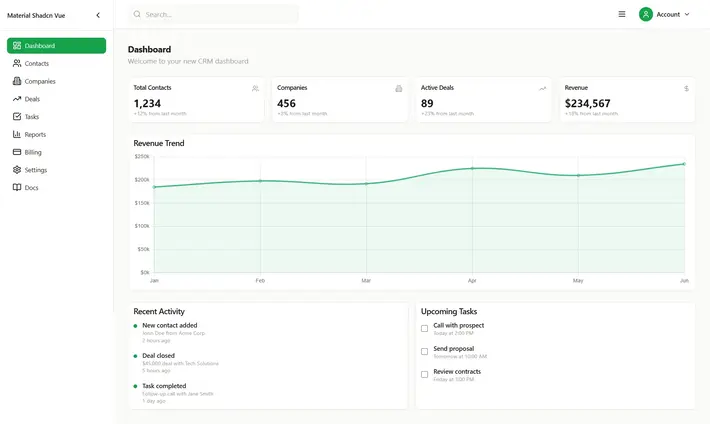The height and width of the screenshot is (424, 710).
Task: Click the Dashboard grid icon in sidebar
Action: pyautogui.click(x=17, y=45)
